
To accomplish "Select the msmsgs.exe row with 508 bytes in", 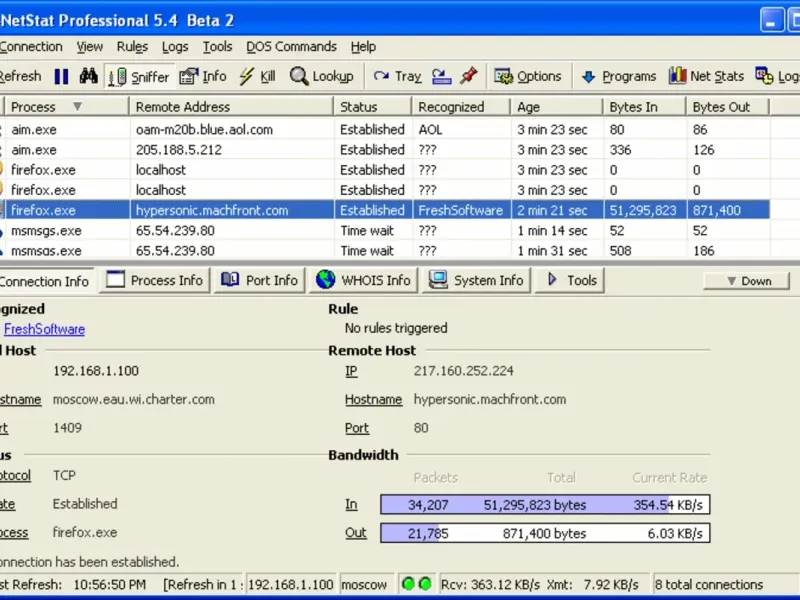I will pyautogui.click(x=385, y=250).
